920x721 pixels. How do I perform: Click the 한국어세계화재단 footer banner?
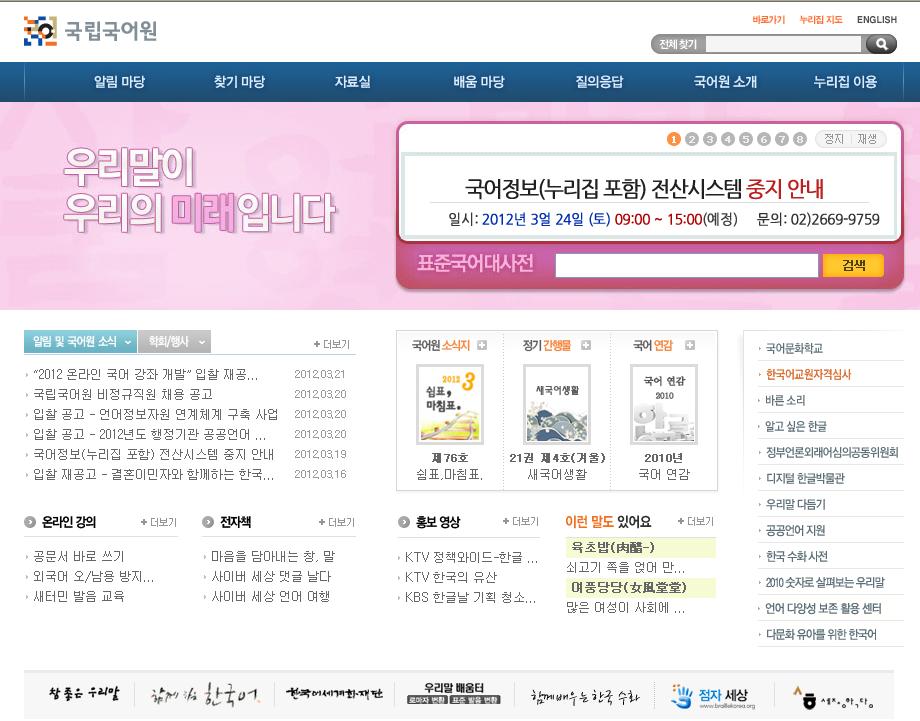click(x=334, y=693)
